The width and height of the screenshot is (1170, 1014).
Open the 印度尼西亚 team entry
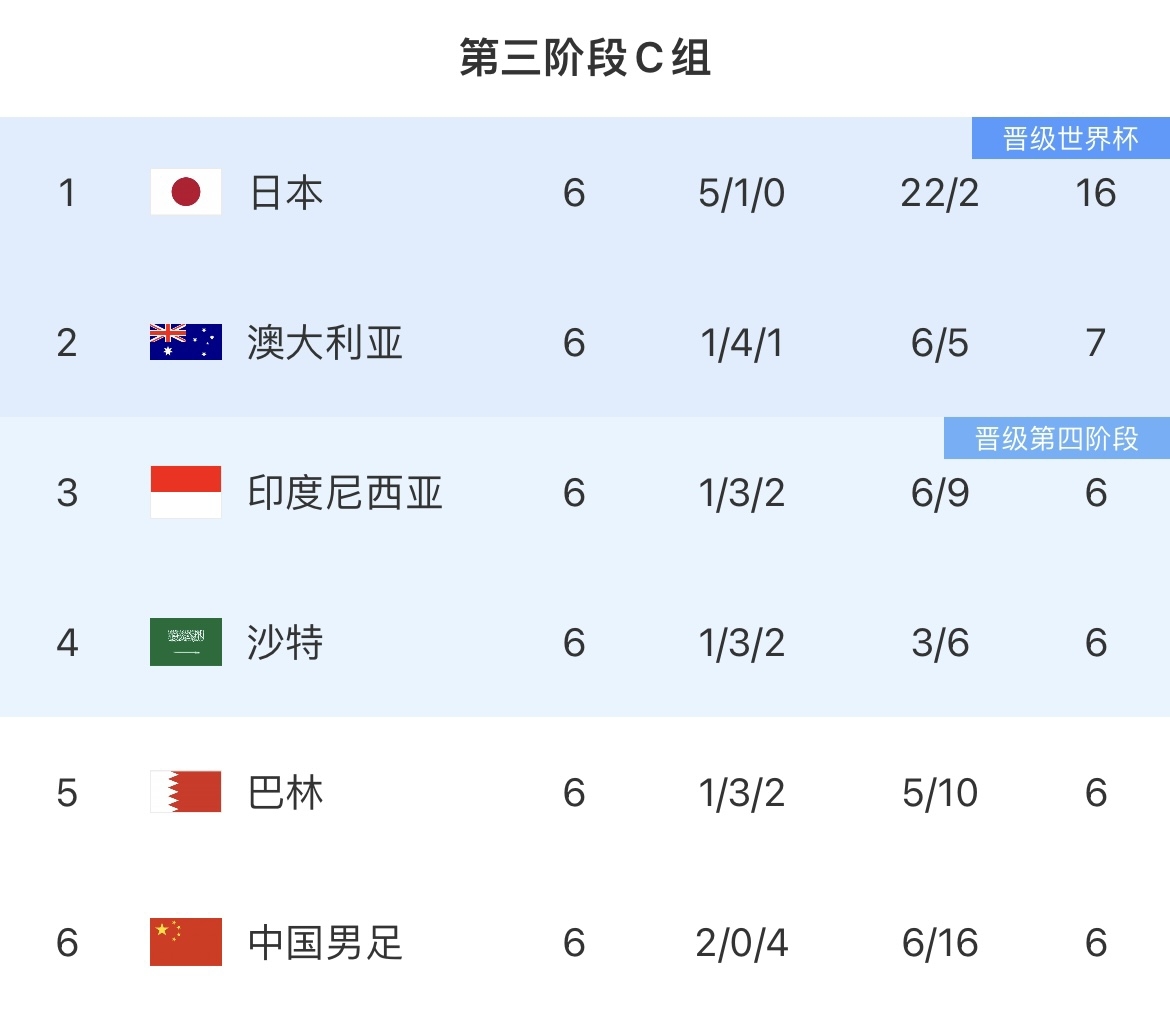click(x=345, y=492)
